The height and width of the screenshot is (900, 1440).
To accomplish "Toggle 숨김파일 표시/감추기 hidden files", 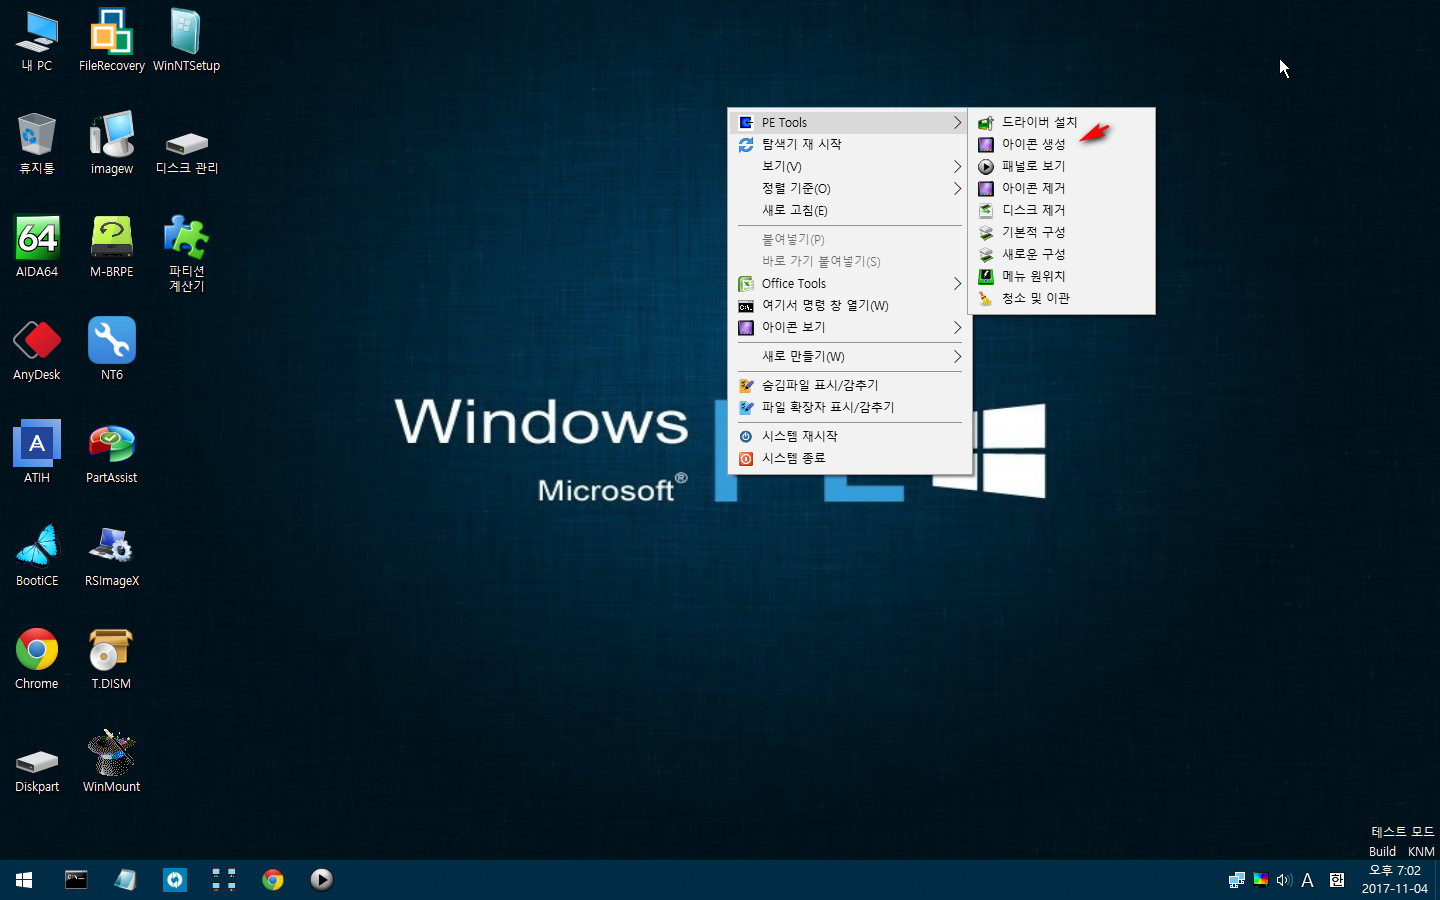I will pyautogui.click(x=850, y=385).
